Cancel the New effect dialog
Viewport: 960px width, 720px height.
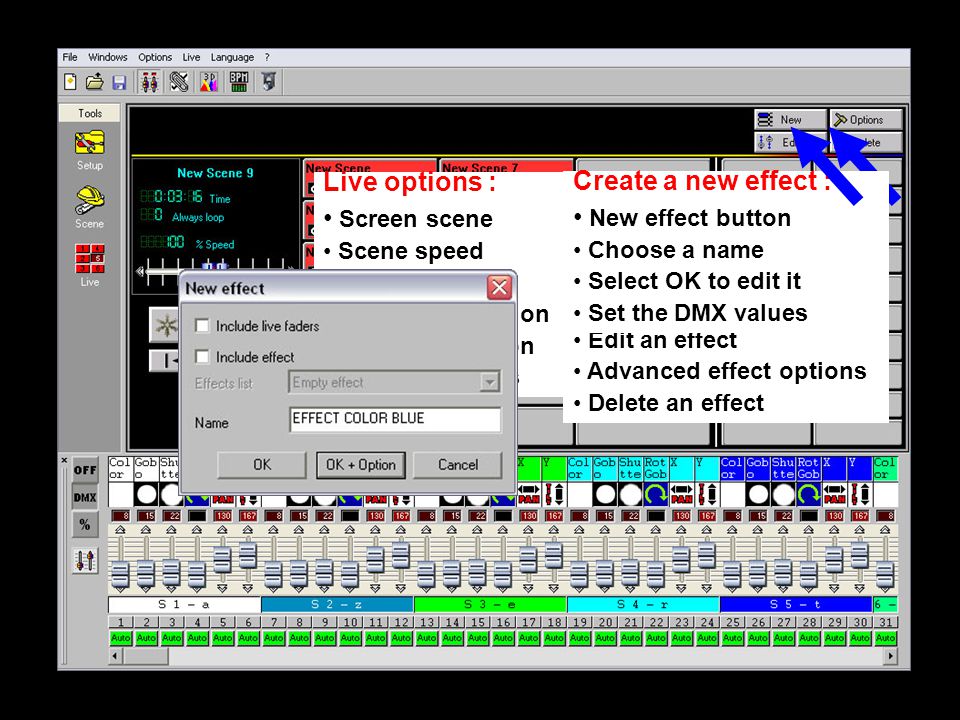[x=458, y=465]
